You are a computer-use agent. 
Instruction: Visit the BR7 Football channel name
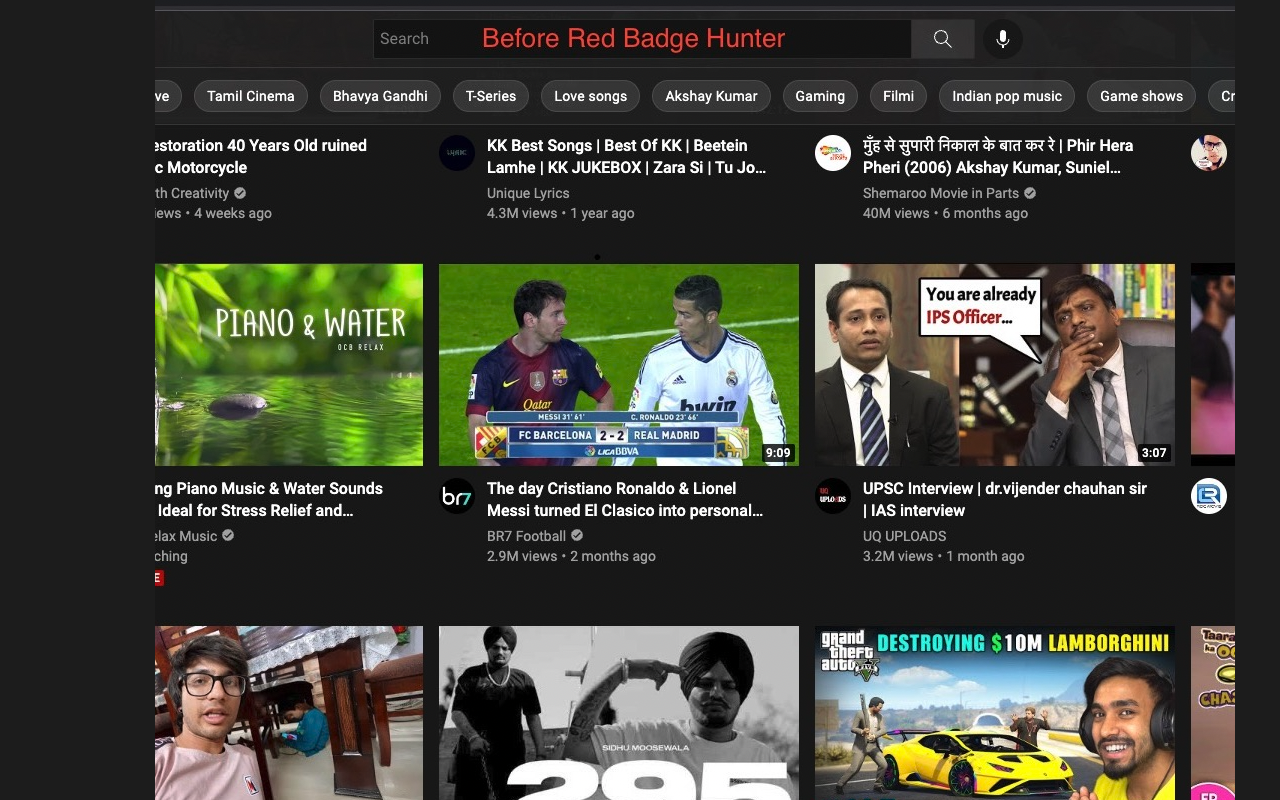tap(527, 536)
